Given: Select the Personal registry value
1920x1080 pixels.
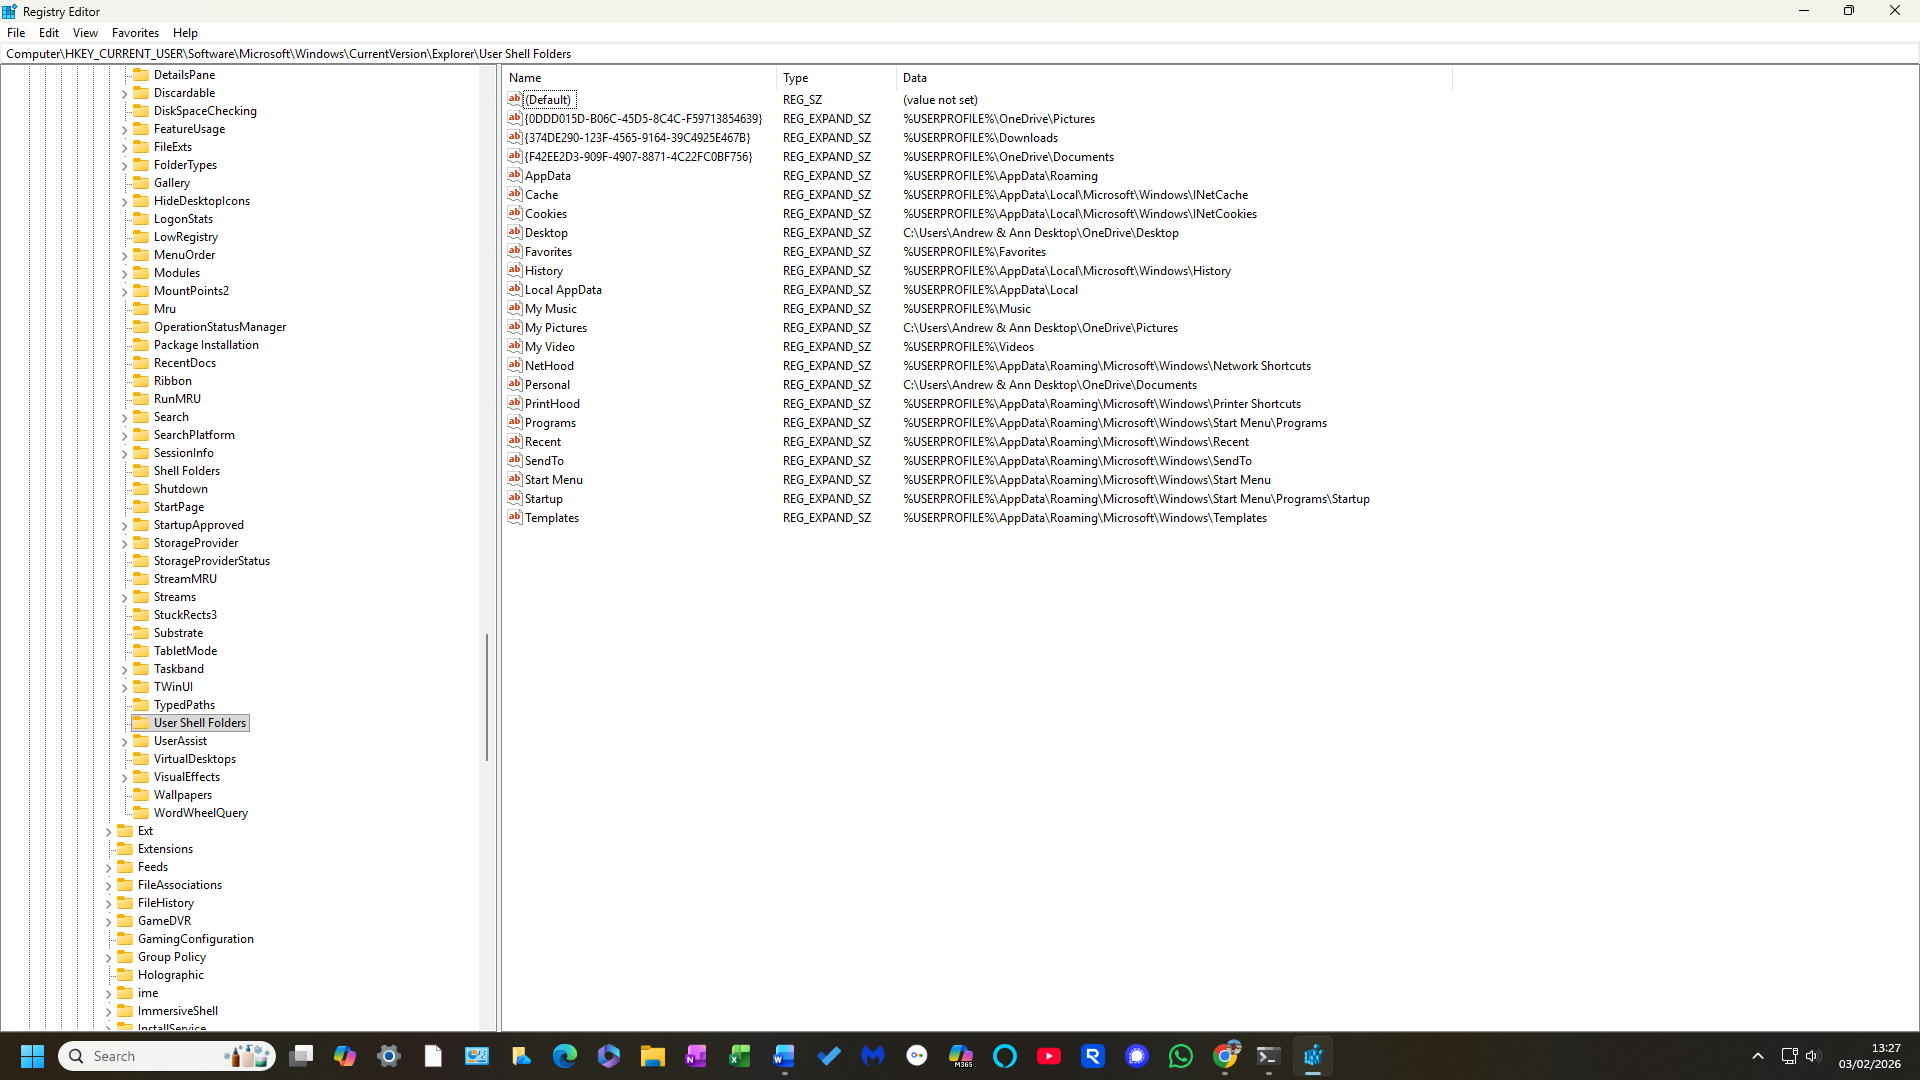Looking at the screenshot, I should 547,385.
